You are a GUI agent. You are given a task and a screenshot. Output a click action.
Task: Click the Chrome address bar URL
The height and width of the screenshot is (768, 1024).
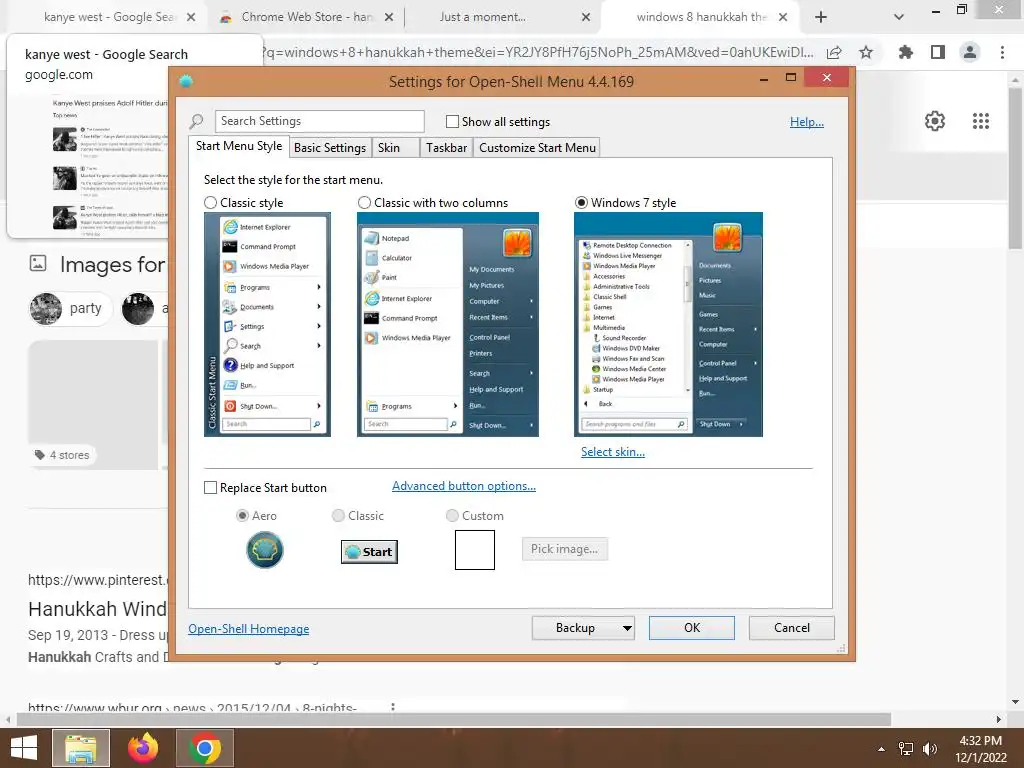pos(539,52)
